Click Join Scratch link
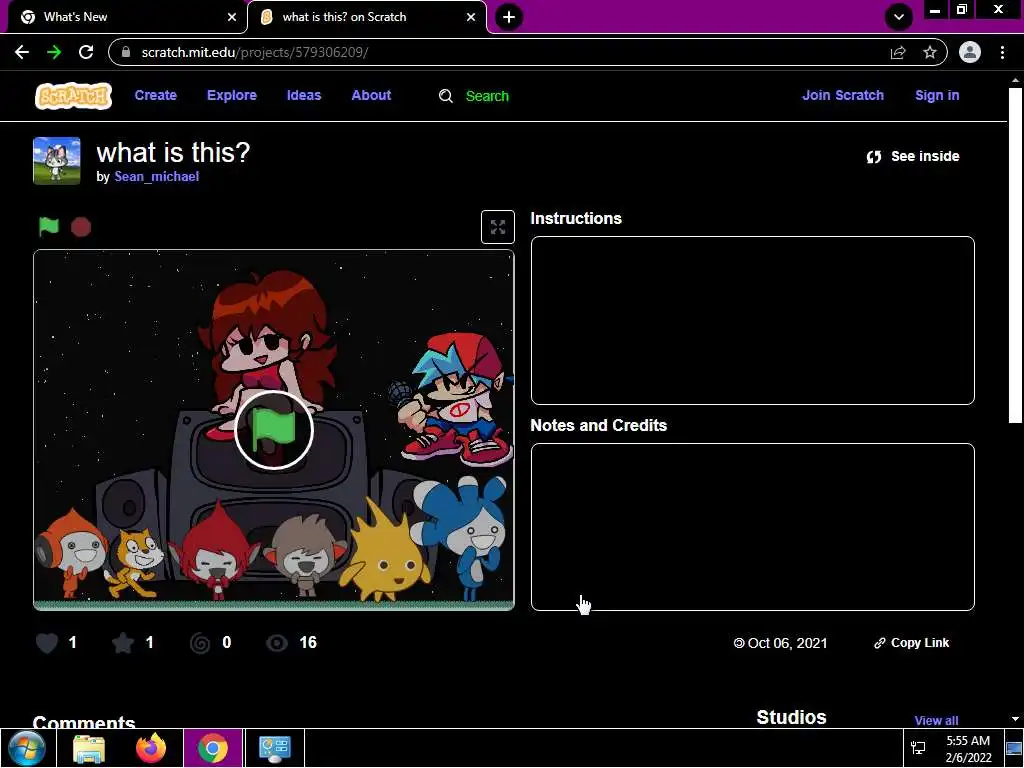 click(x=842, y=95)
